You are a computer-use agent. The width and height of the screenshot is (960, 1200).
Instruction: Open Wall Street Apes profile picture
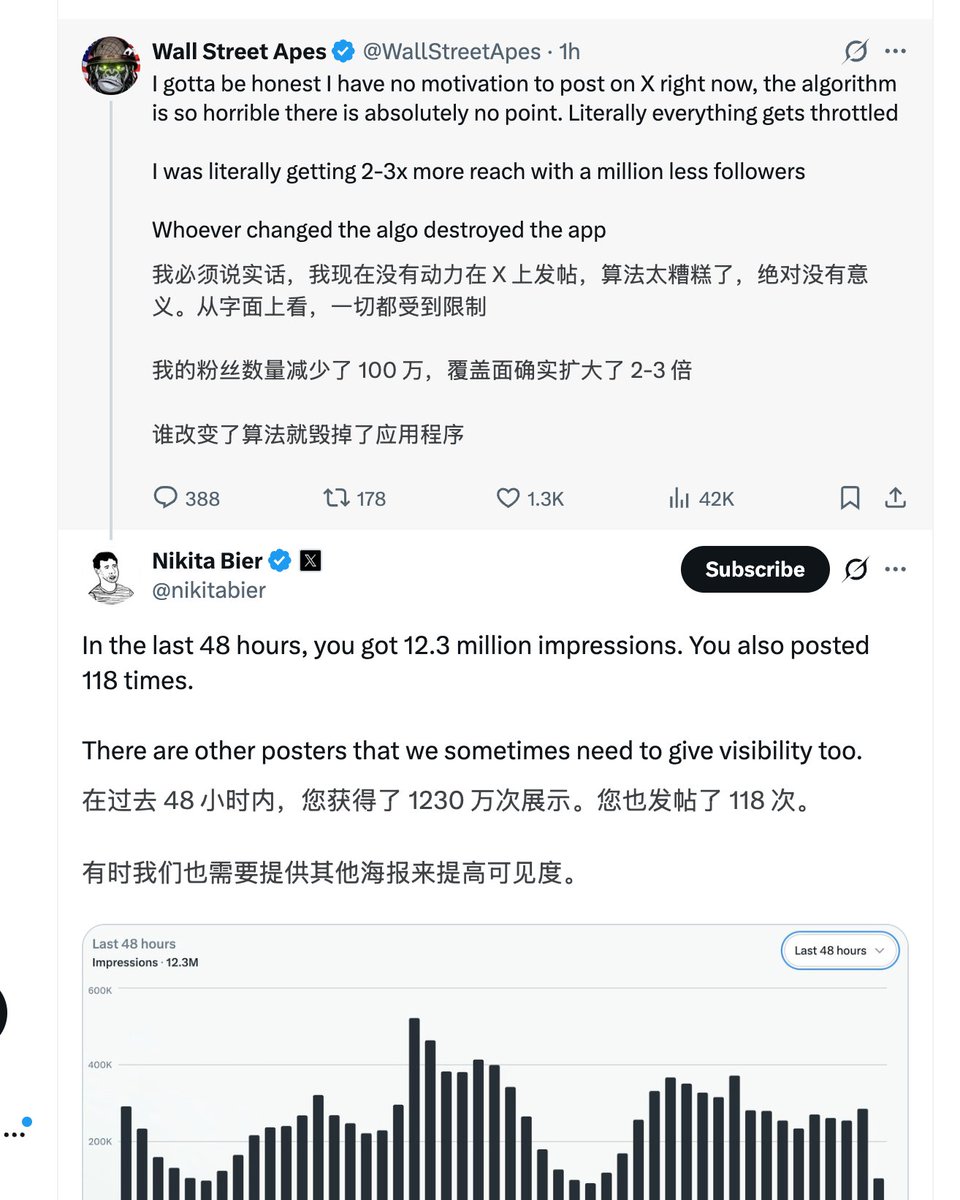coord(110,66)
